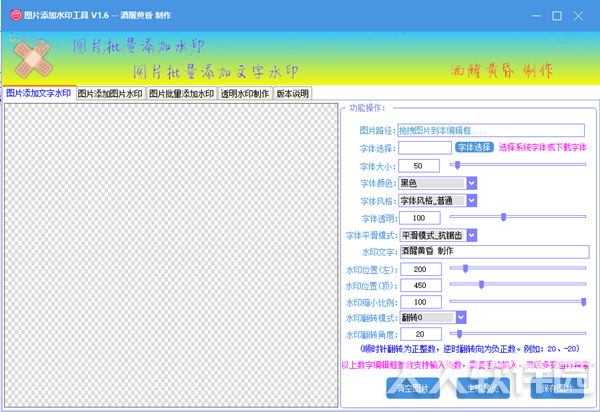This screenshot has height=412, width=600.
Task: Expand the 字体风格 dropdown arrow
Action: click(472, 200)
